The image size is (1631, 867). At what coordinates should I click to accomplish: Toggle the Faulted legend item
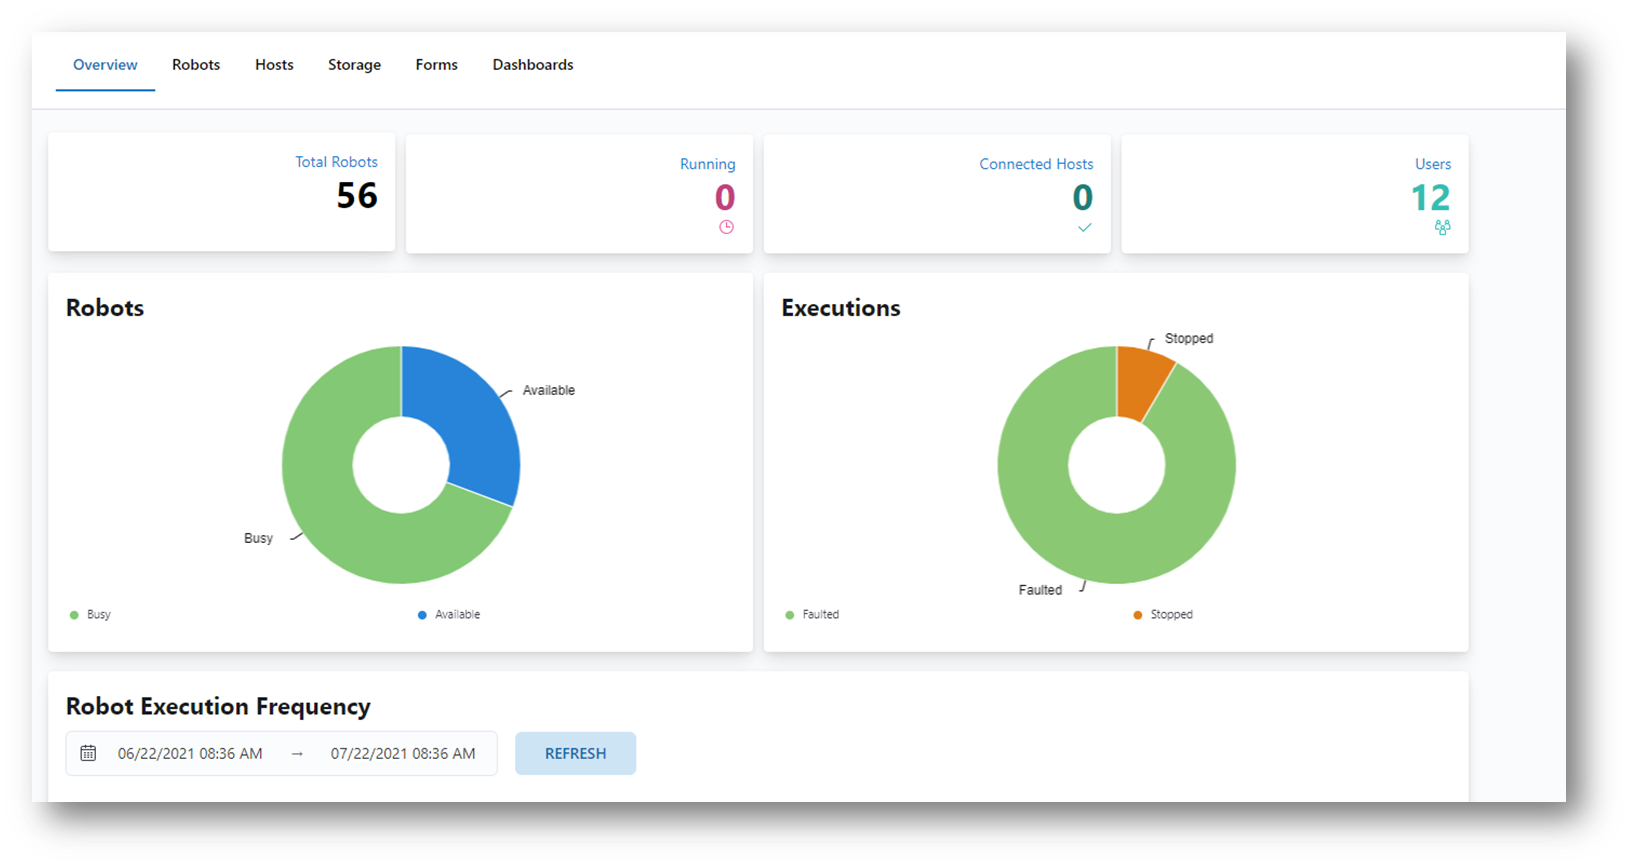click(812, 615)
